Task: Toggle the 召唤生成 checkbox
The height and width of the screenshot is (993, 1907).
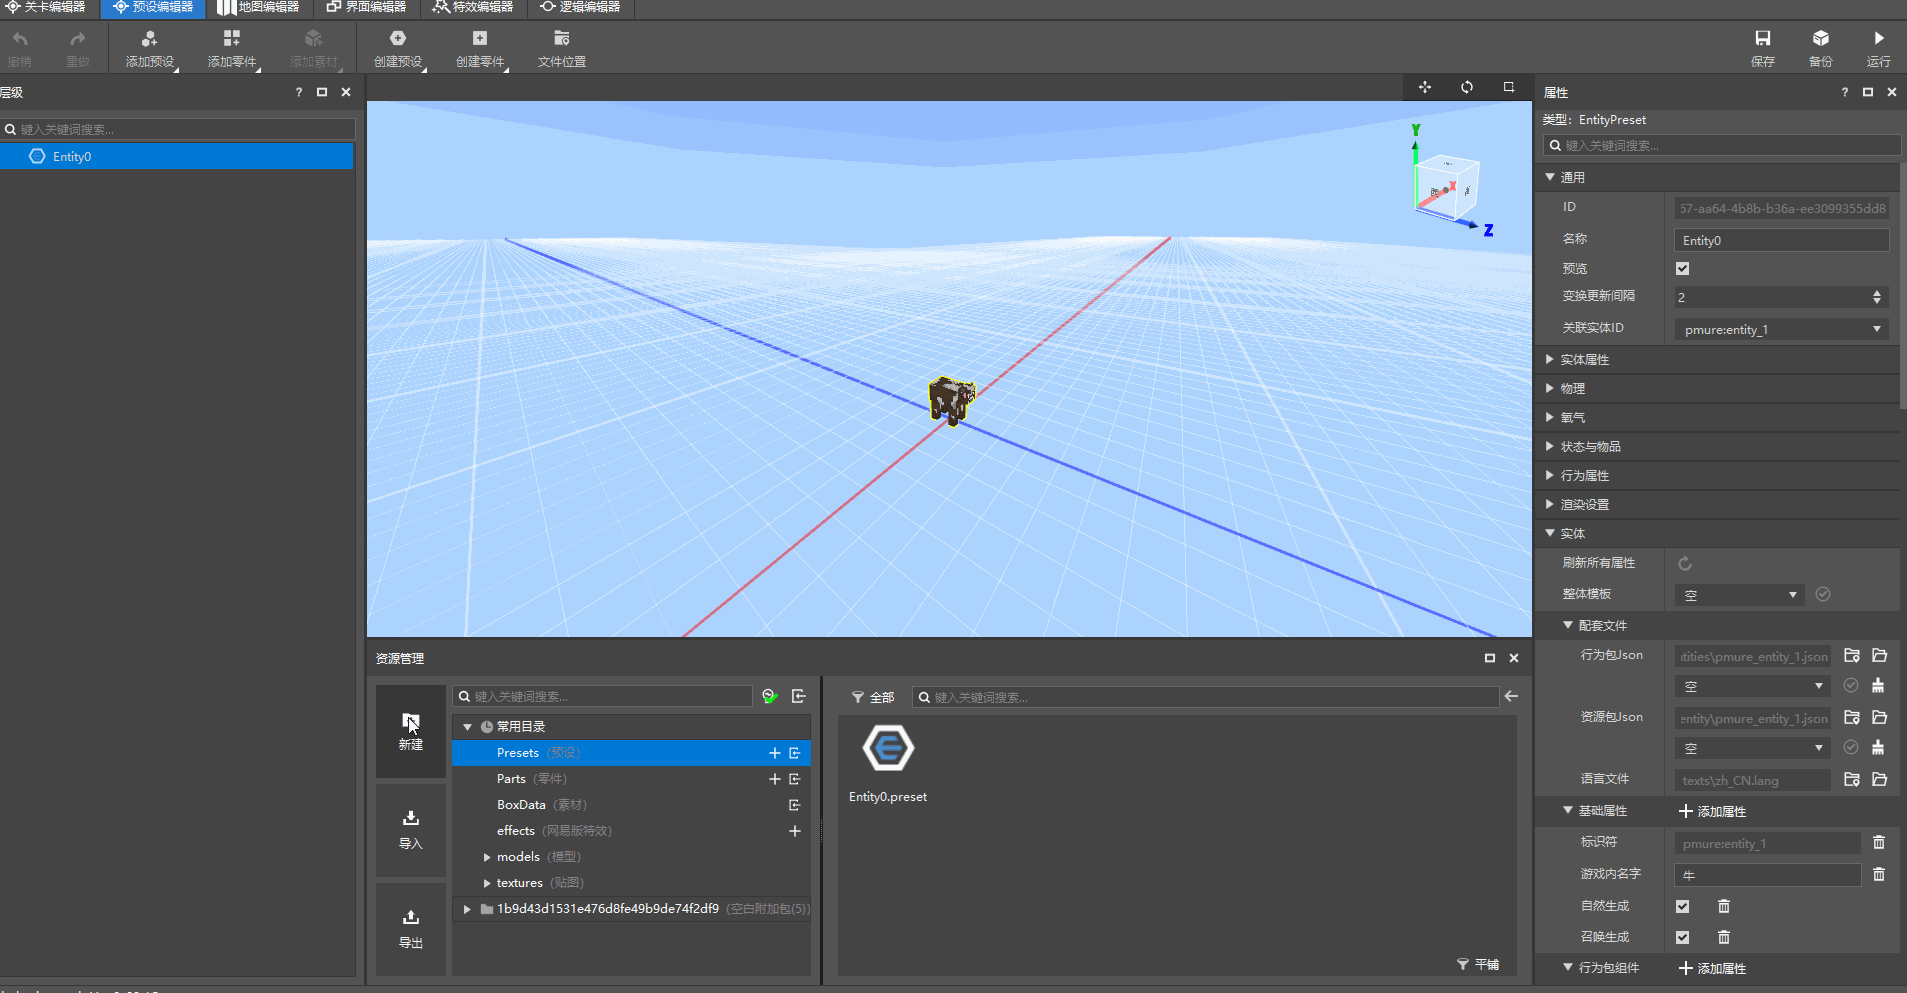Action: pos(1683,937)
